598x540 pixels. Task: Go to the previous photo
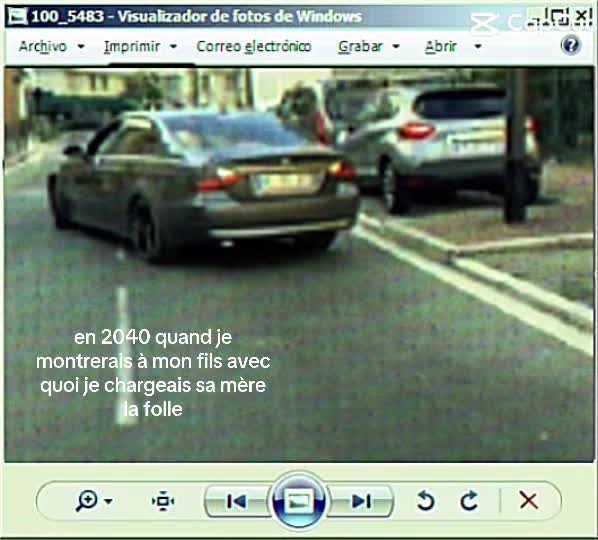[x=236, y=501]
